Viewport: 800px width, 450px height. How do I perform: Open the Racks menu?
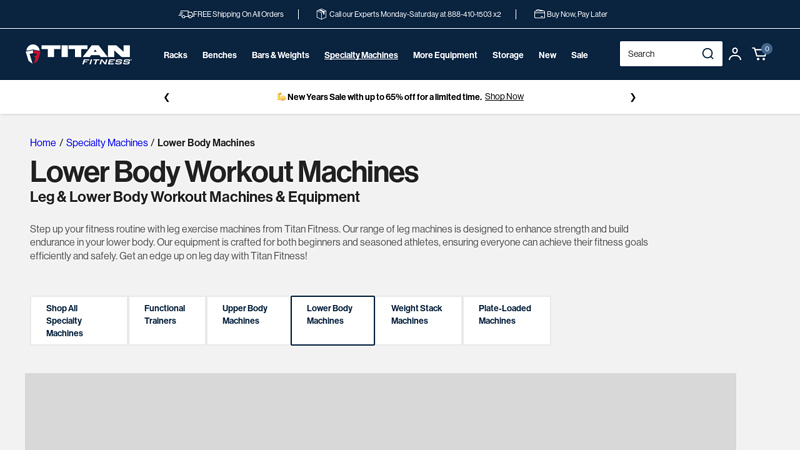tap(176, 55)
